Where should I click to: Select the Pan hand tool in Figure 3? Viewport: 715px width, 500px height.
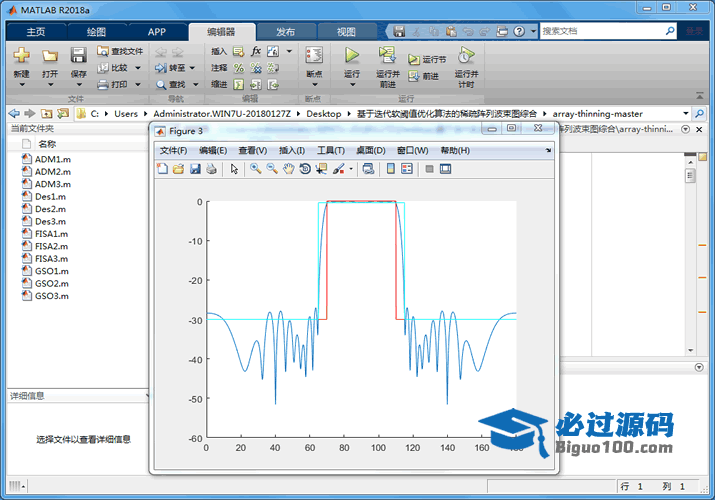(288, 169)
